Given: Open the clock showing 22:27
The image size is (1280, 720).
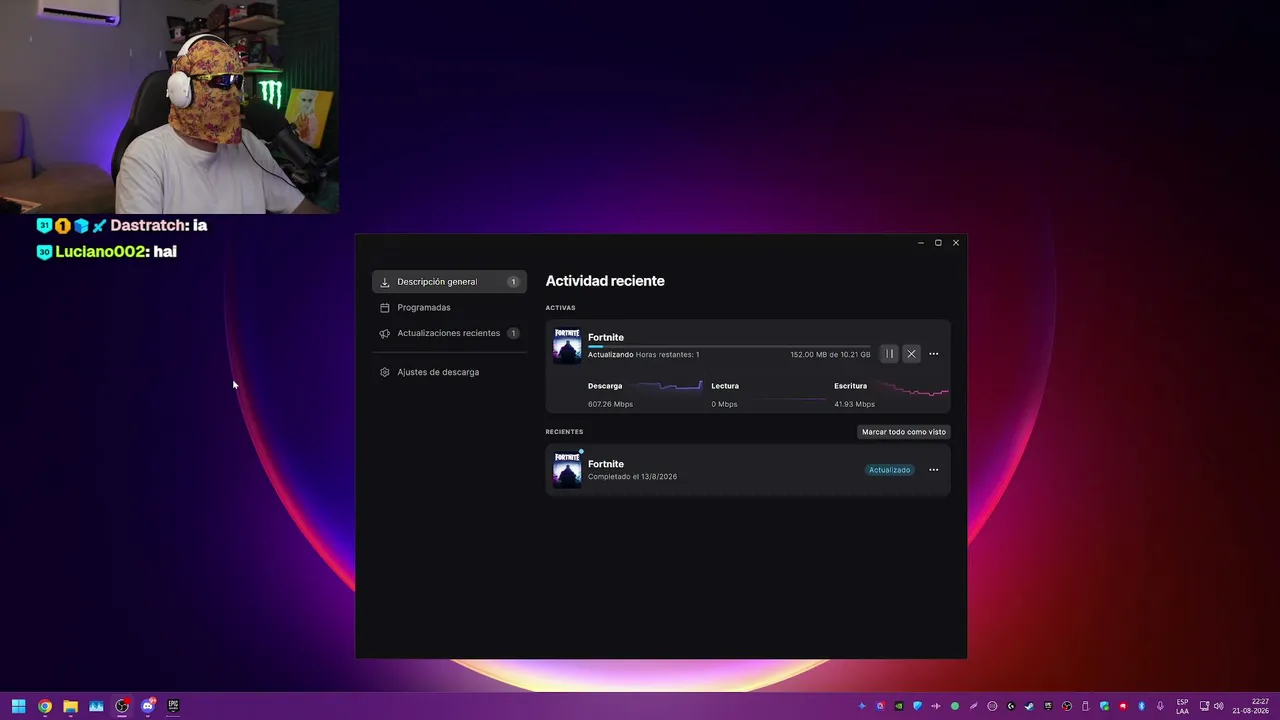Looking at the screenshot, I should coord(1250,706).
